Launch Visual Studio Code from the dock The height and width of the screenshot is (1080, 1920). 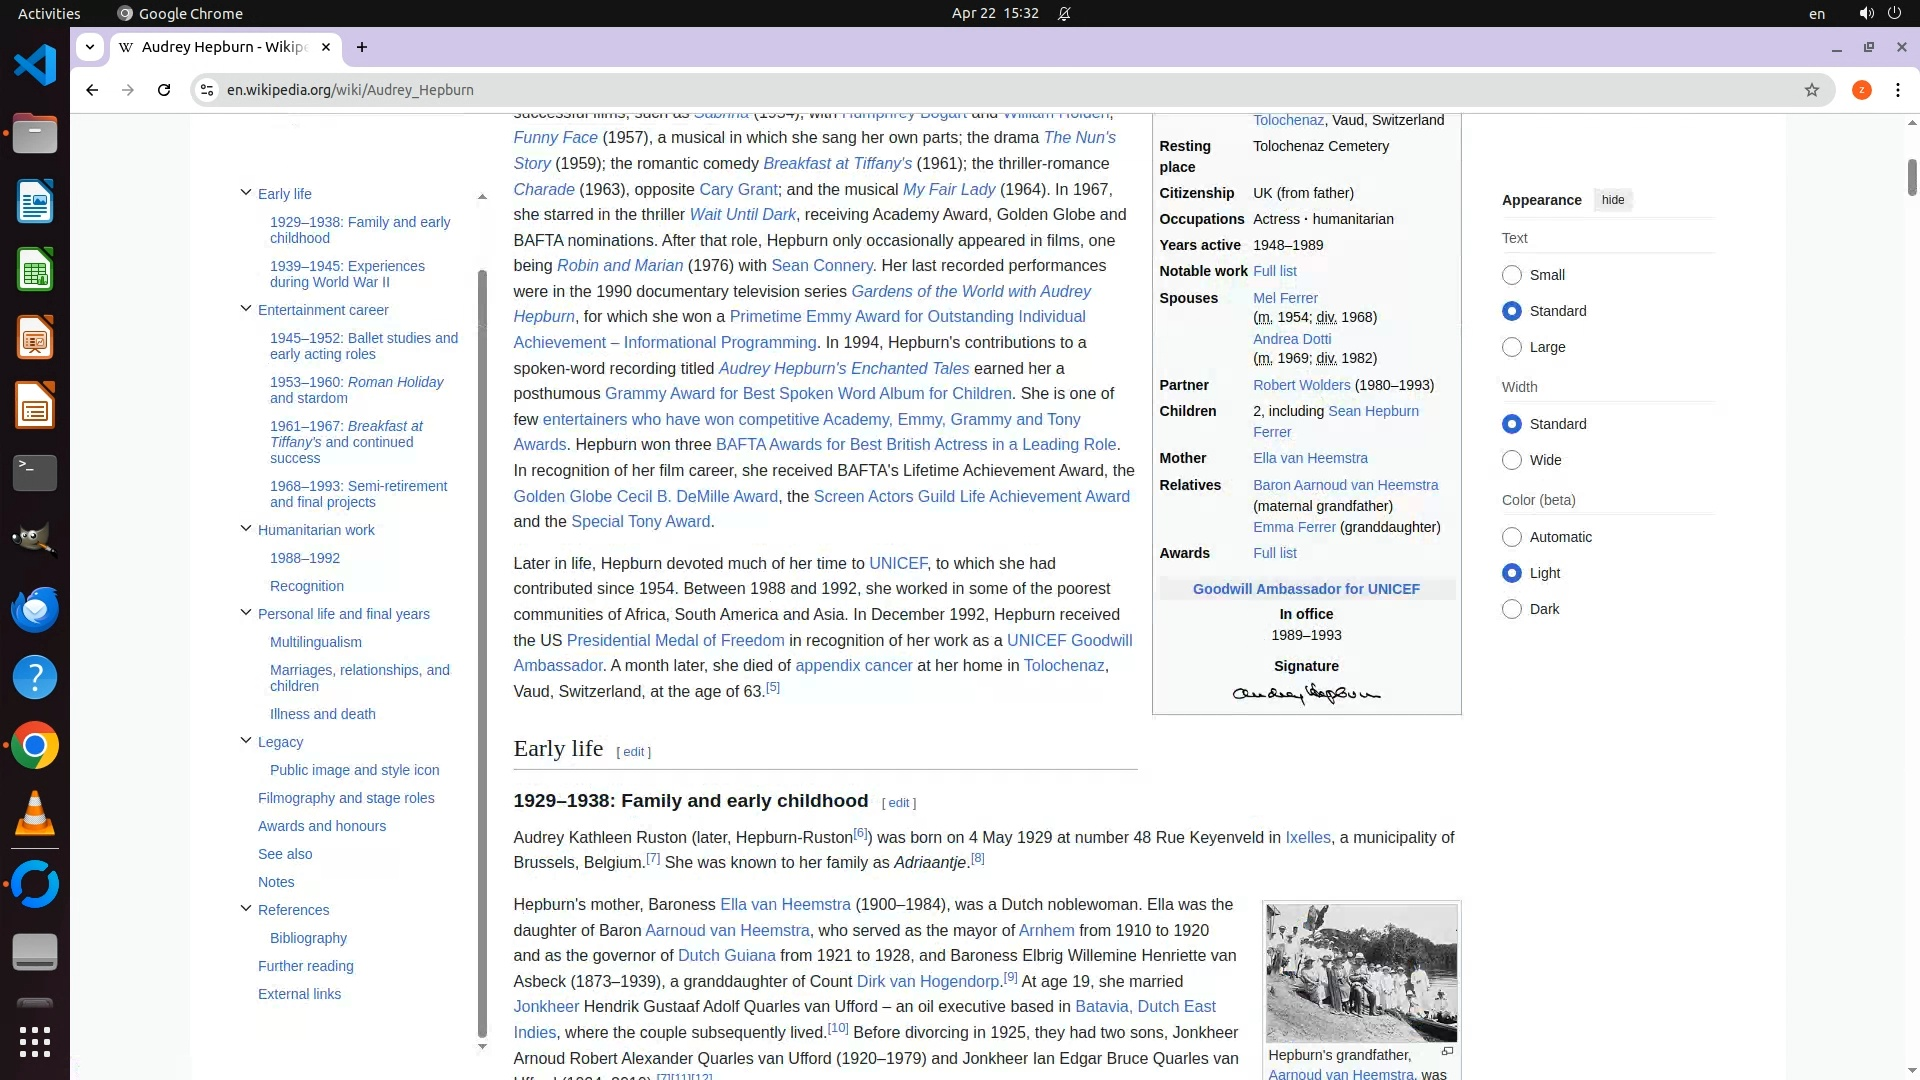pos(35,66)
